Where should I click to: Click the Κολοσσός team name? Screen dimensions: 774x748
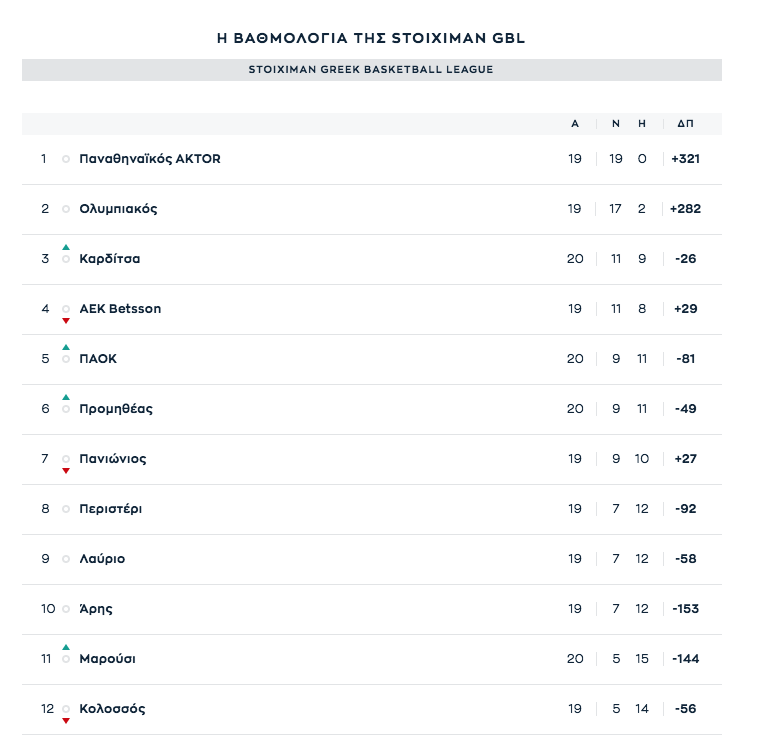click(112, 709)
